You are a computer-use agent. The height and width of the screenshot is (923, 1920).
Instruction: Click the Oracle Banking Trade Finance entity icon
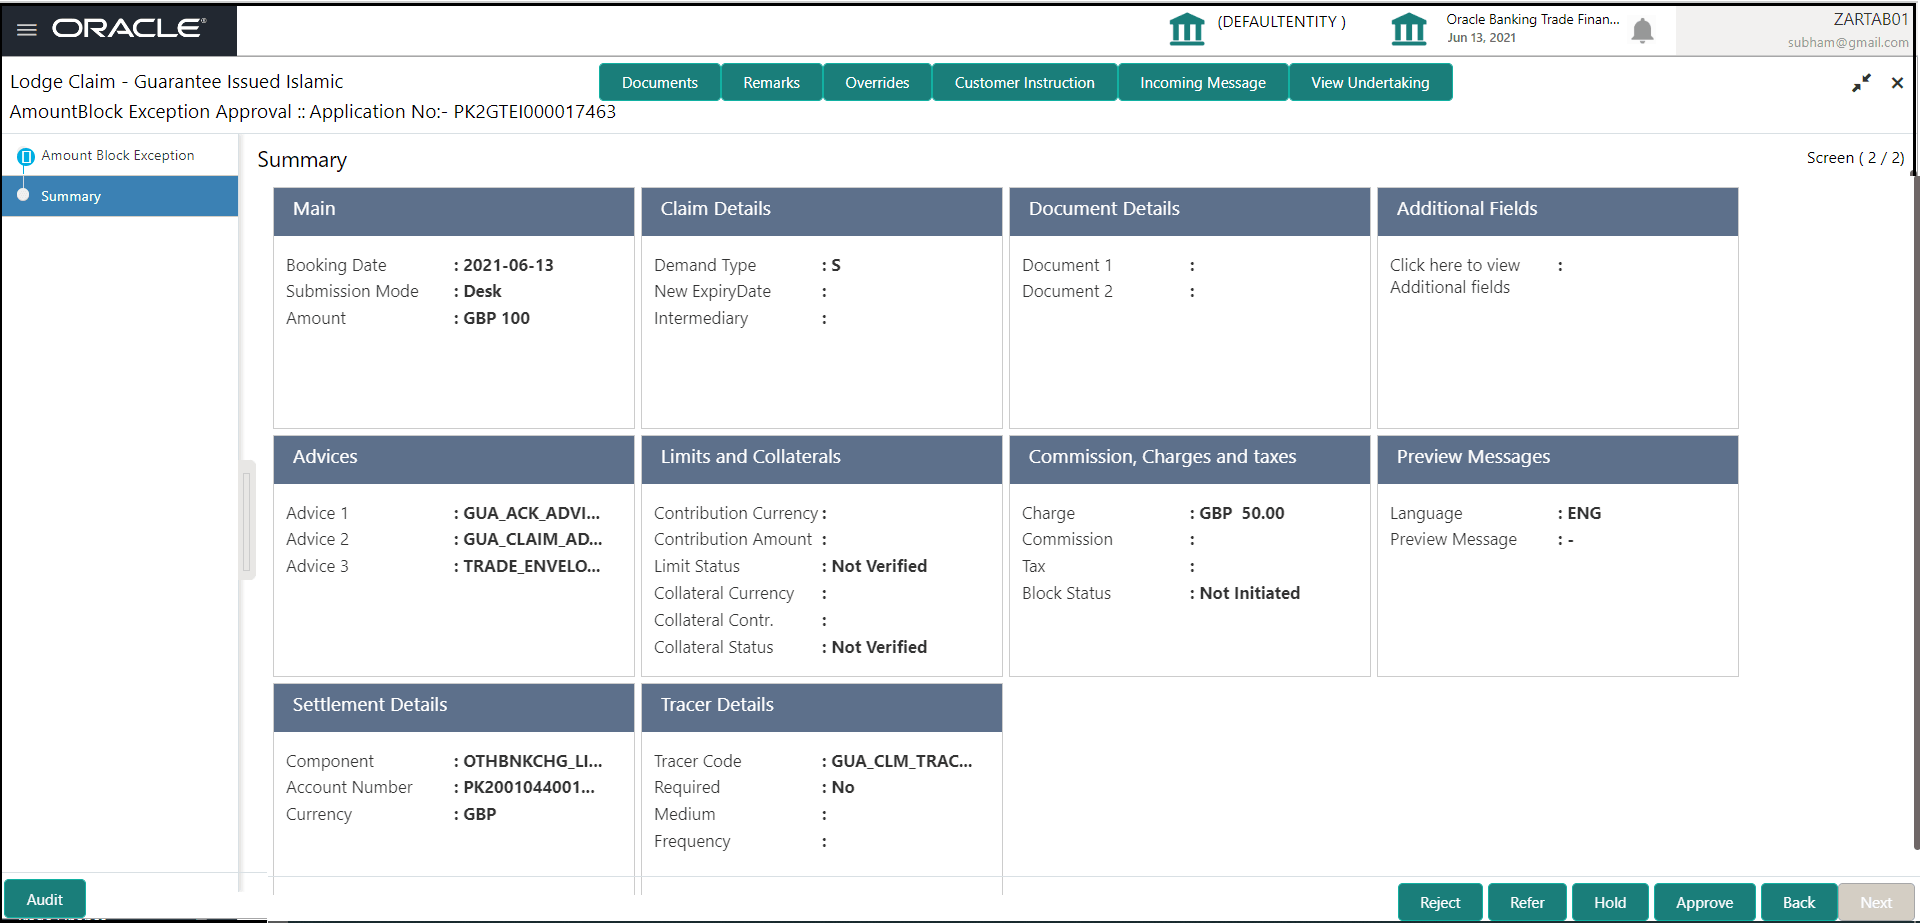click(x=1409, y=30)
